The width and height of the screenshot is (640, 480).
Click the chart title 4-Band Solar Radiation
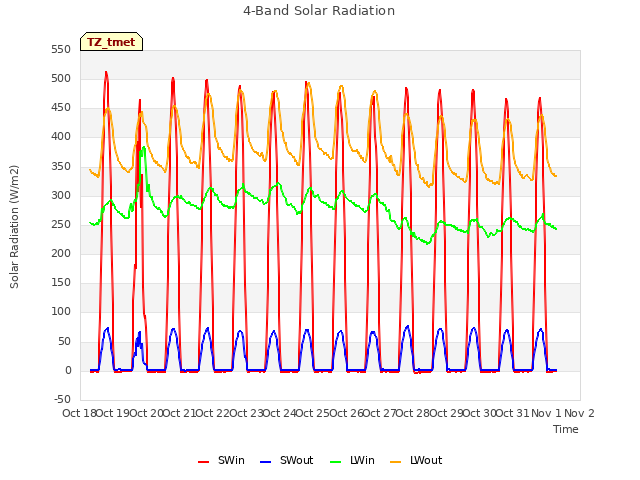coord(319,11)
